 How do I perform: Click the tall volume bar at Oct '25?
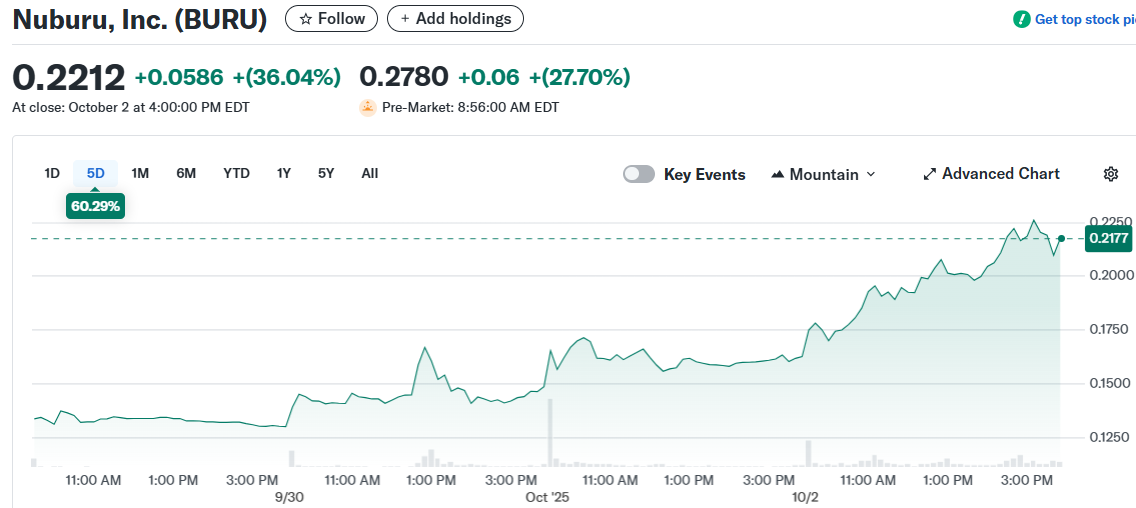tap(549, 432)
